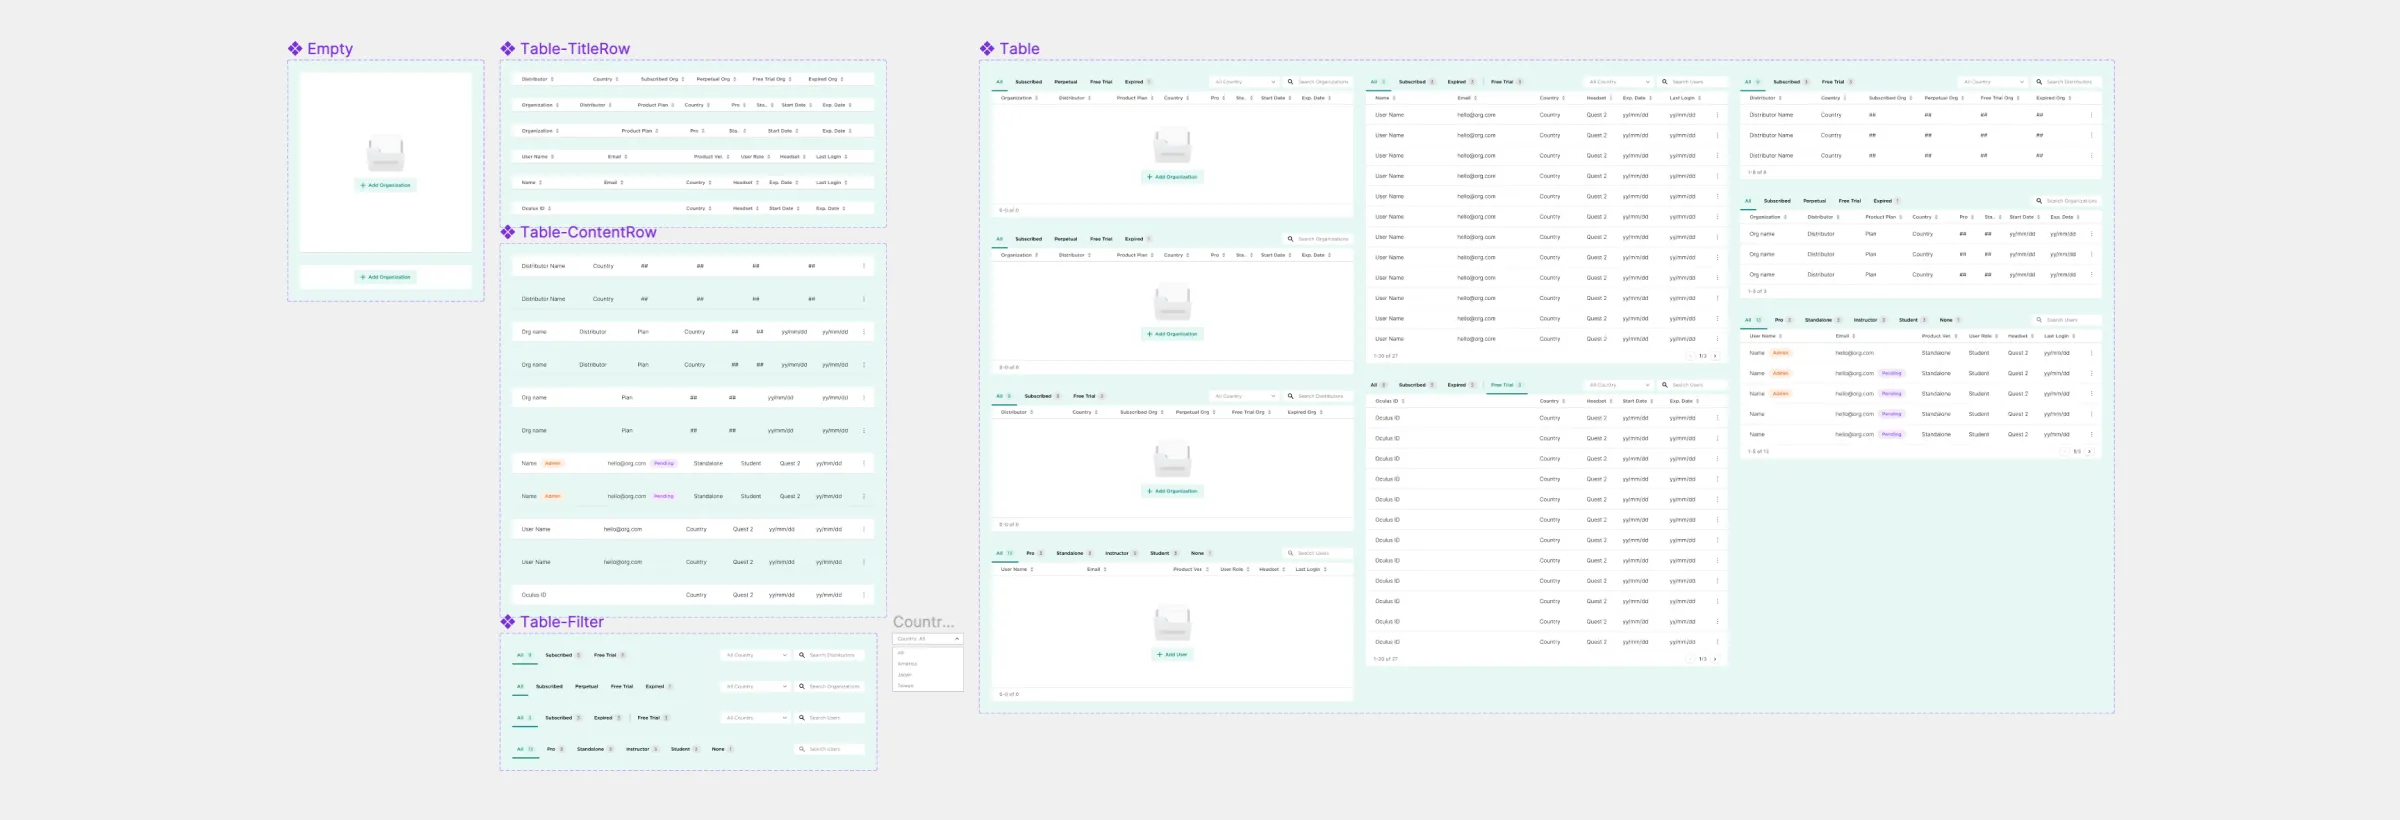Viewport: 2400px width, 820px height.
Task: Click empty-state inbox illustration in Empty component
Action: tap(385, 153)
